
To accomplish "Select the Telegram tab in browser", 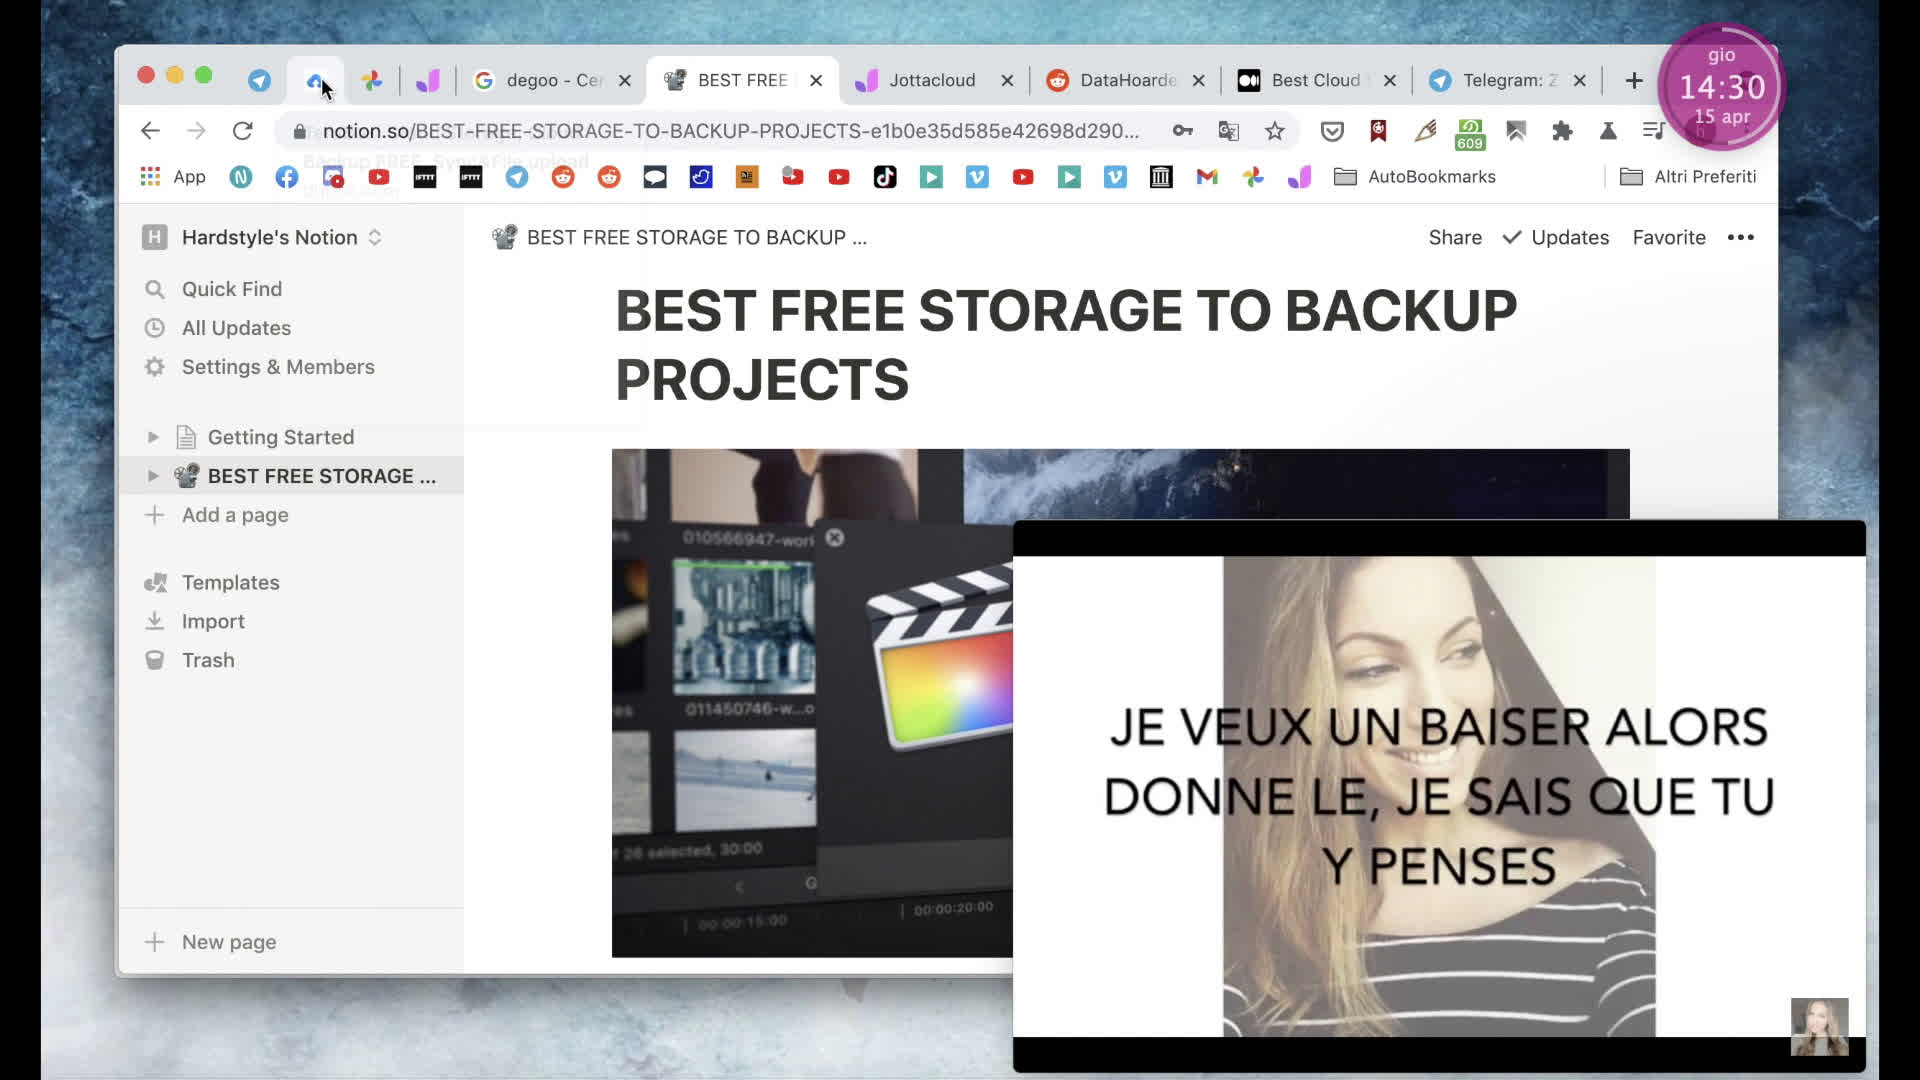I will 1505,80.
